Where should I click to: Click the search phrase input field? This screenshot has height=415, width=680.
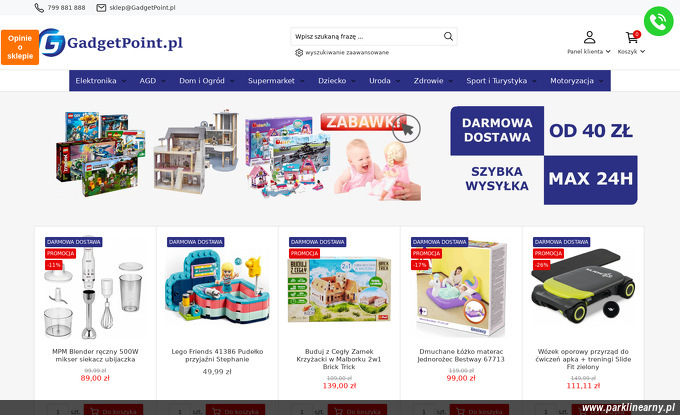point(367,36)
